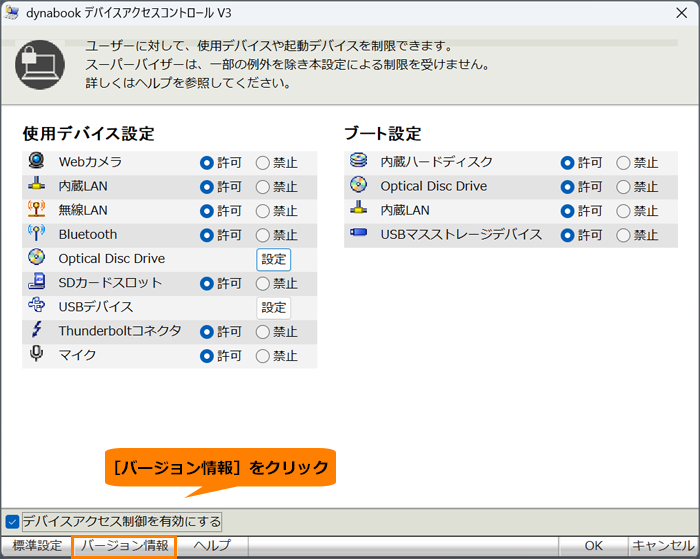Click the Webカメラ label

[x=90, y=162]
